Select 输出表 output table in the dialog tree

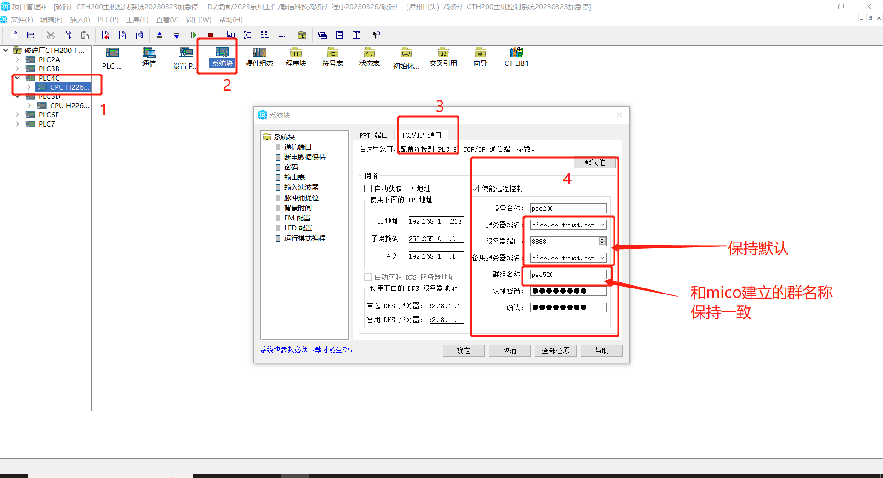[295, 177]
